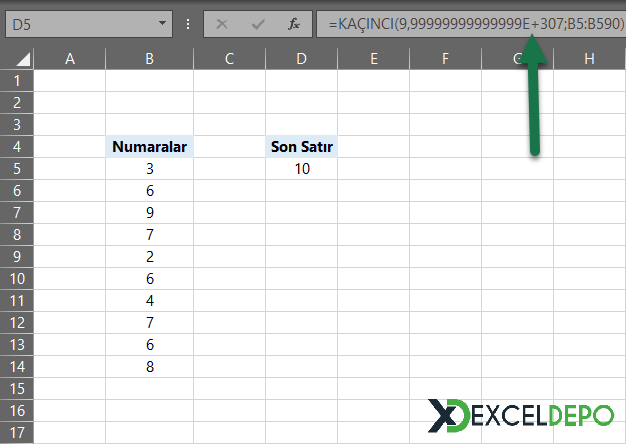Select row 7 header
626x444 pixels.
click(x=17, y=212)
